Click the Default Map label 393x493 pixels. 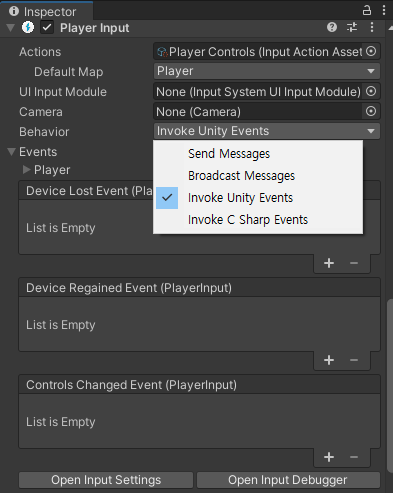tap(69, 72)
